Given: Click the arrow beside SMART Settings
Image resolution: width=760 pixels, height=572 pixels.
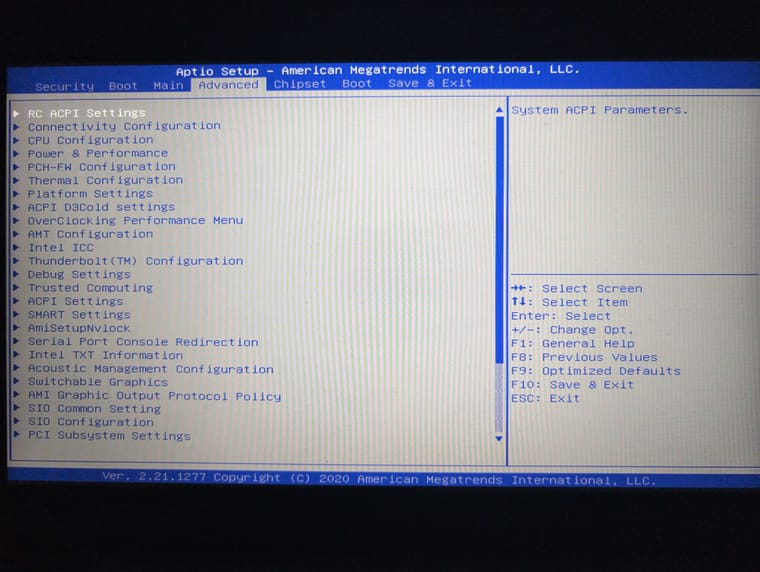Looking at the screenshot, I should coord(16,315).
